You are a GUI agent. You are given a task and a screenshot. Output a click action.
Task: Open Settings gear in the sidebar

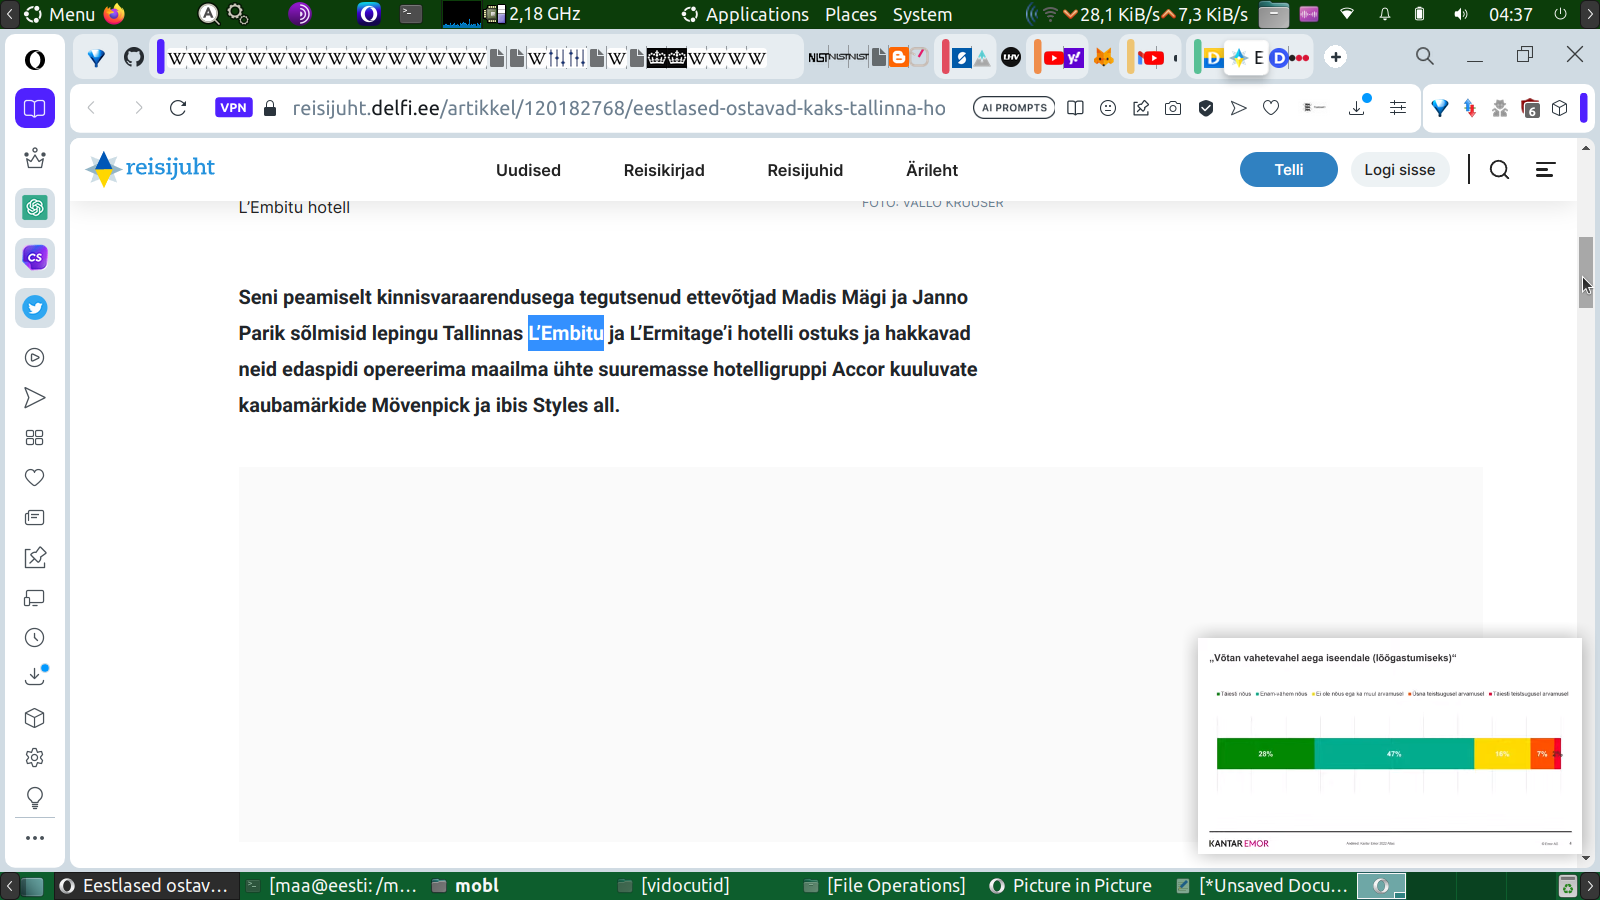click(x=35, y=758)
